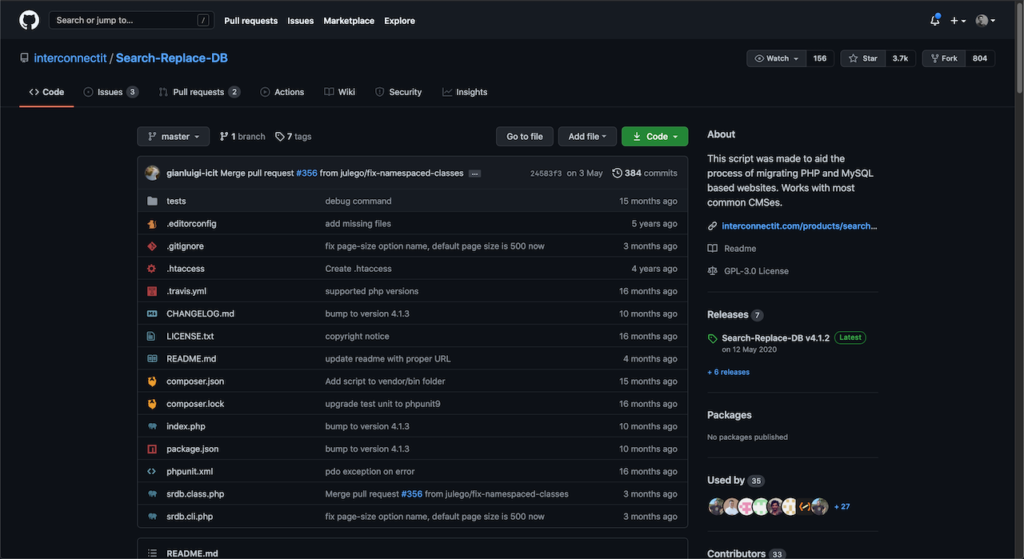Image resolution: width=1024 pixels, height=559 pixels.
Task: Click the GitHub Octocat logo
Action: [x=29, y=20]
